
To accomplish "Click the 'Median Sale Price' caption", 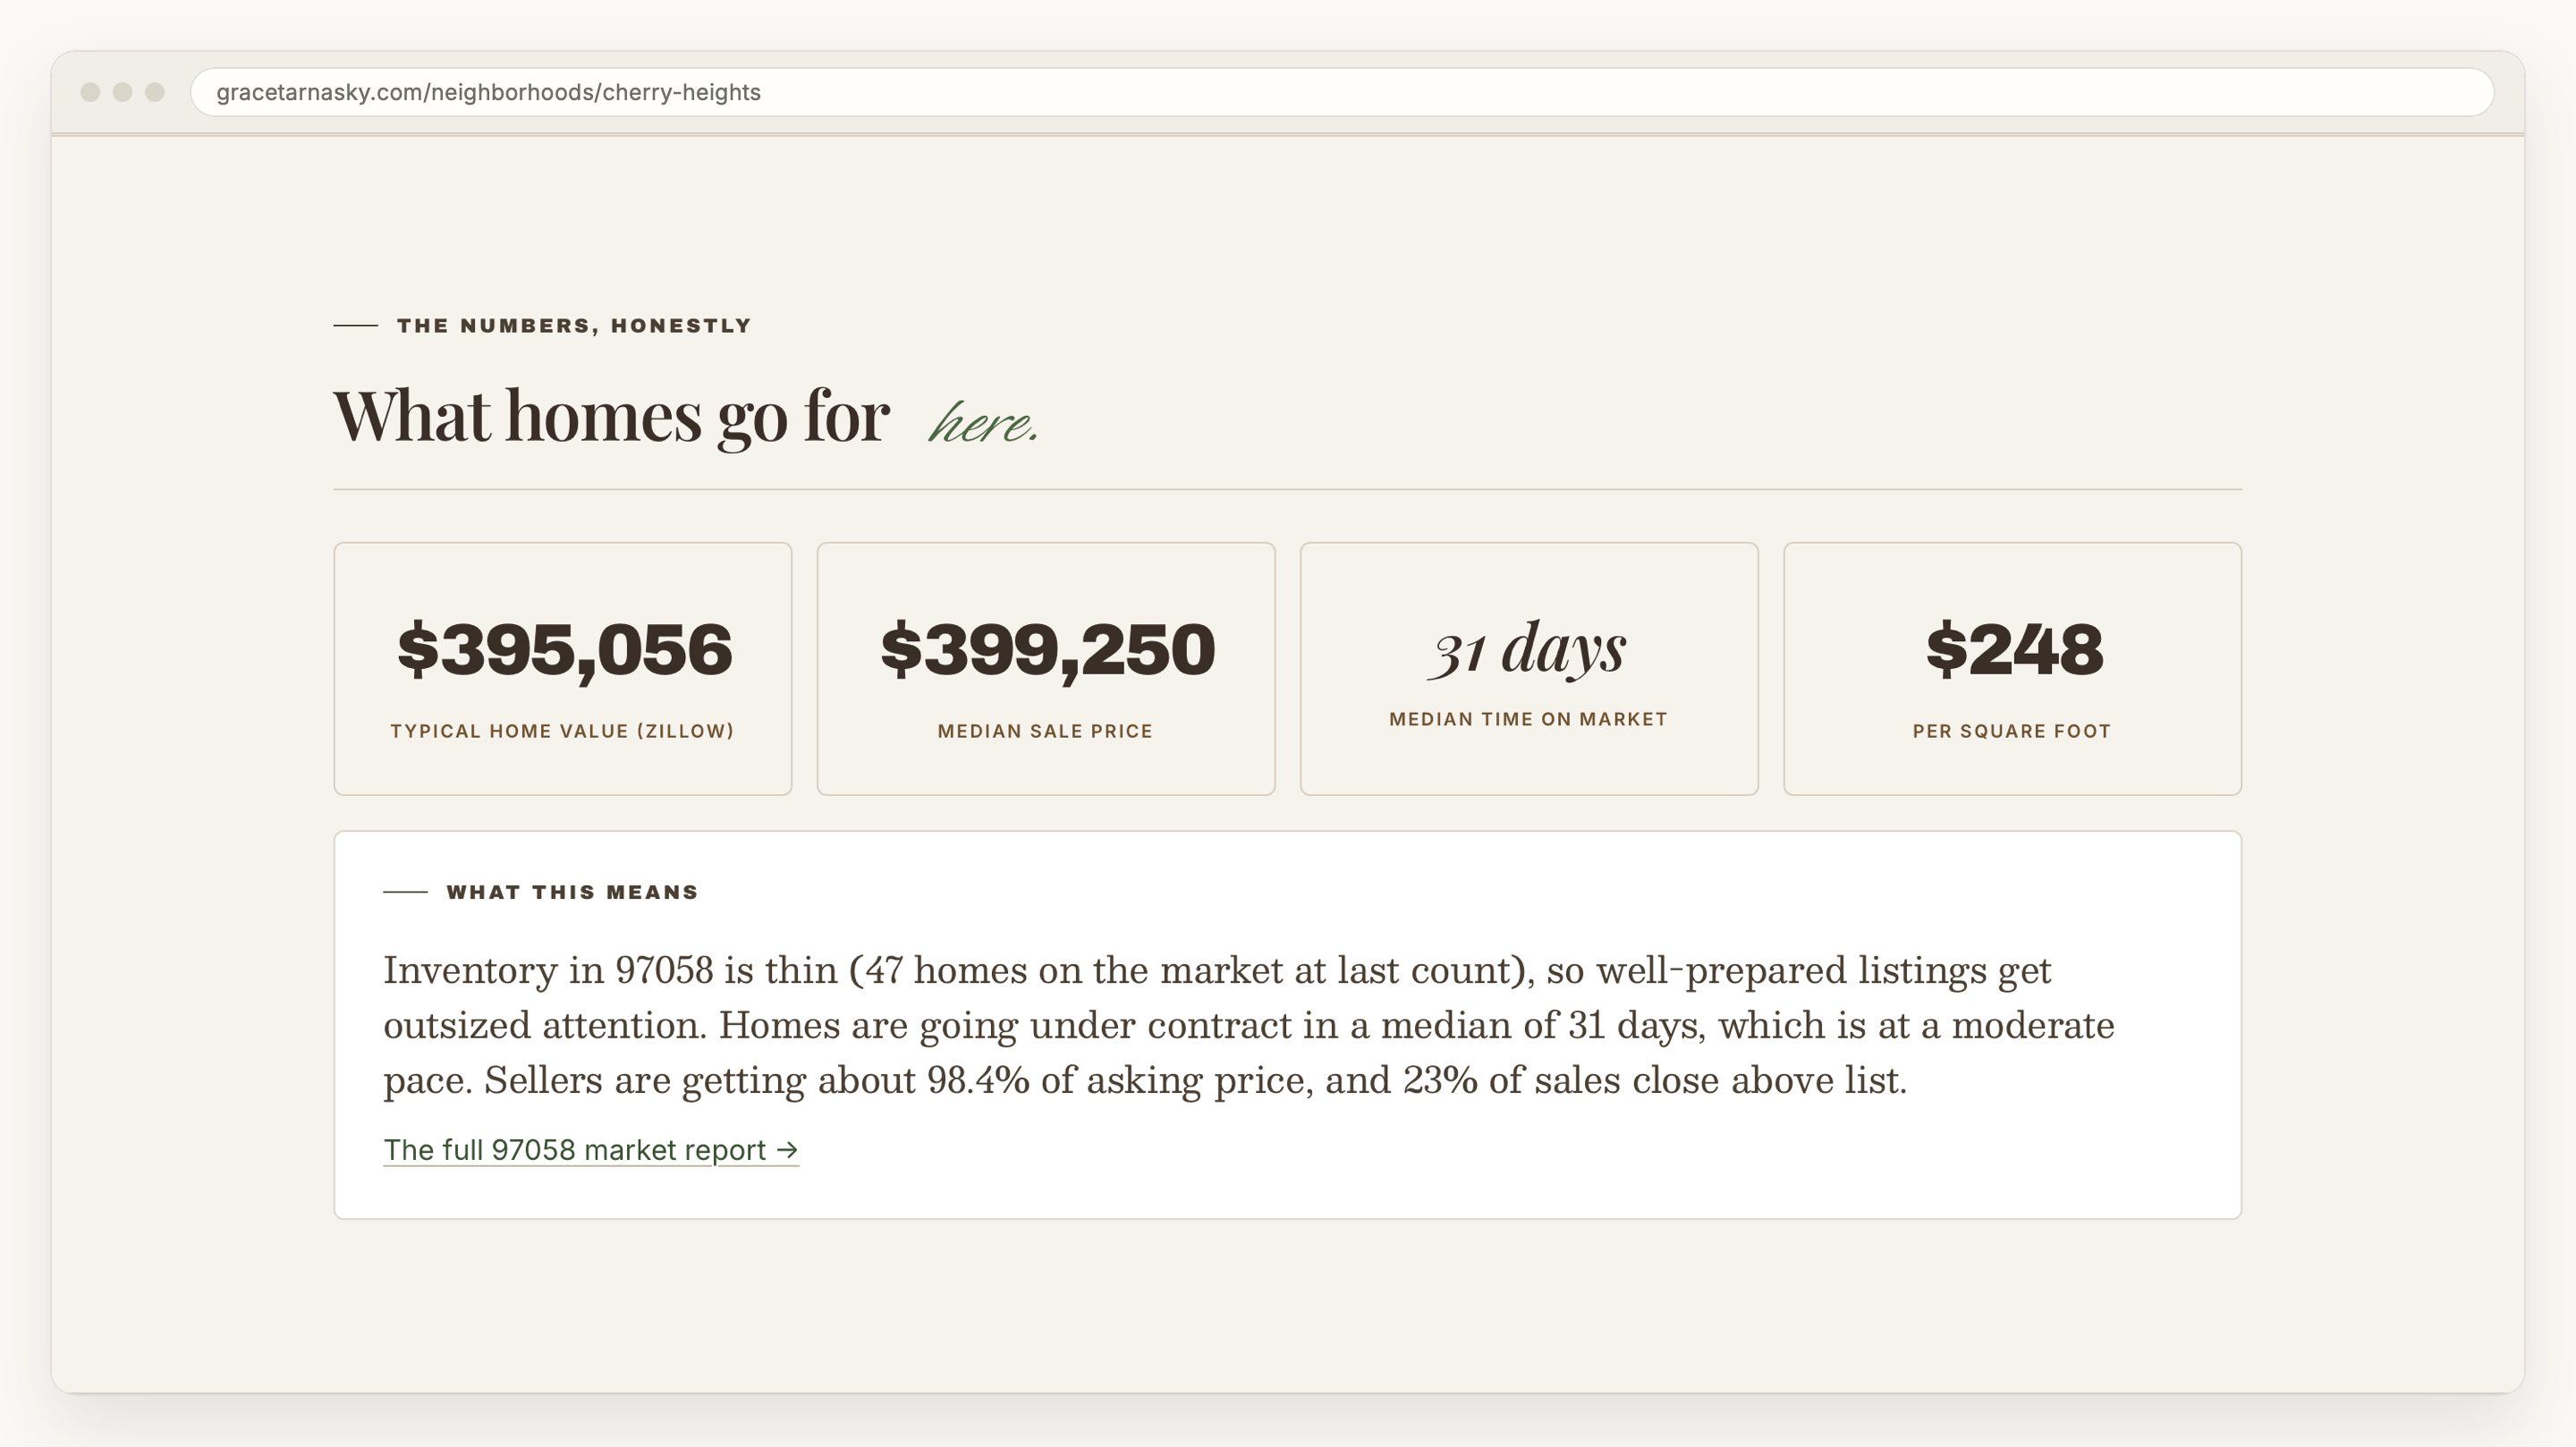I will tap(1045, 731).
